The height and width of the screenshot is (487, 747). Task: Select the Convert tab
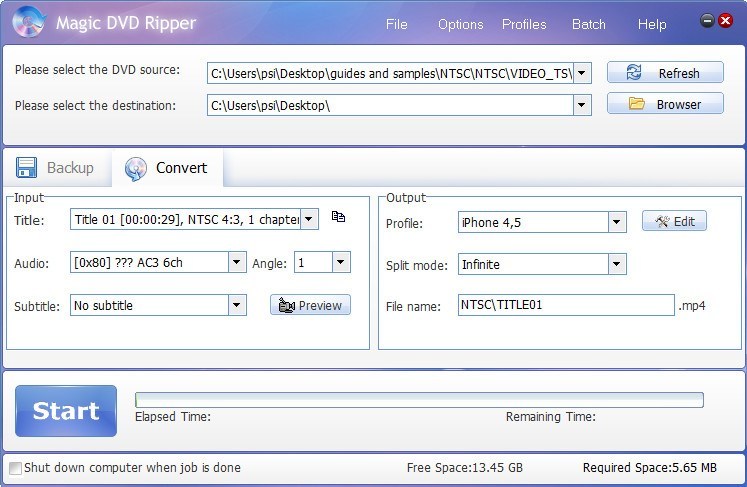tap(167, 168)
